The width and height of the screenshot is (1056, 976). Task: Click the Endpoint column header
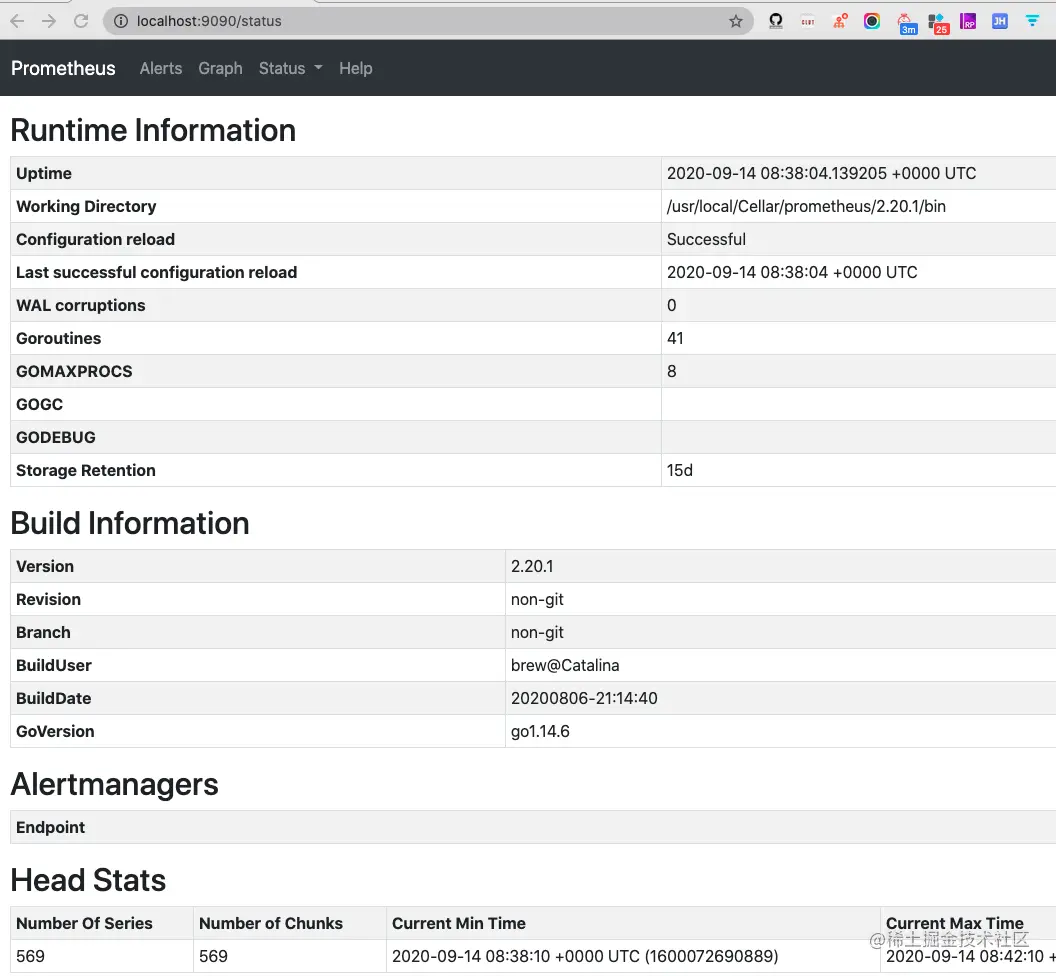coord(51,827)
